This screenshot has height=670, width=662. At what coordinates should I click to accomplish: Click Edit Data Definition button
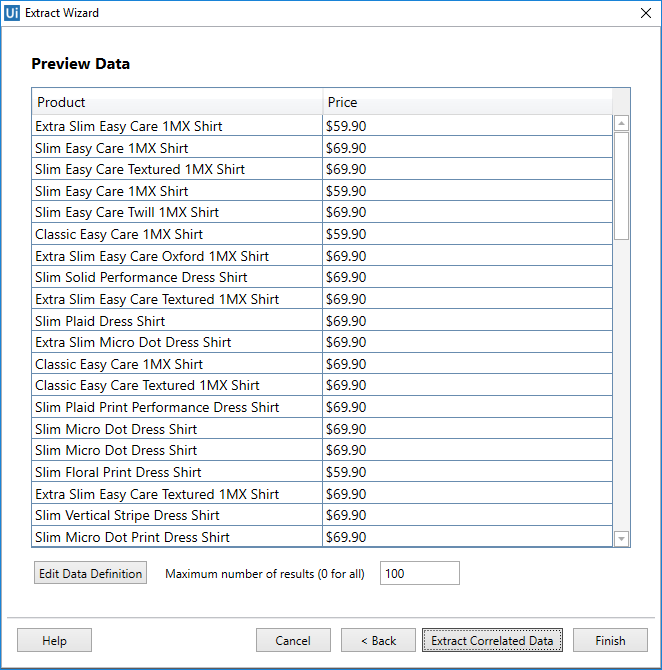[x=90, y=574]
